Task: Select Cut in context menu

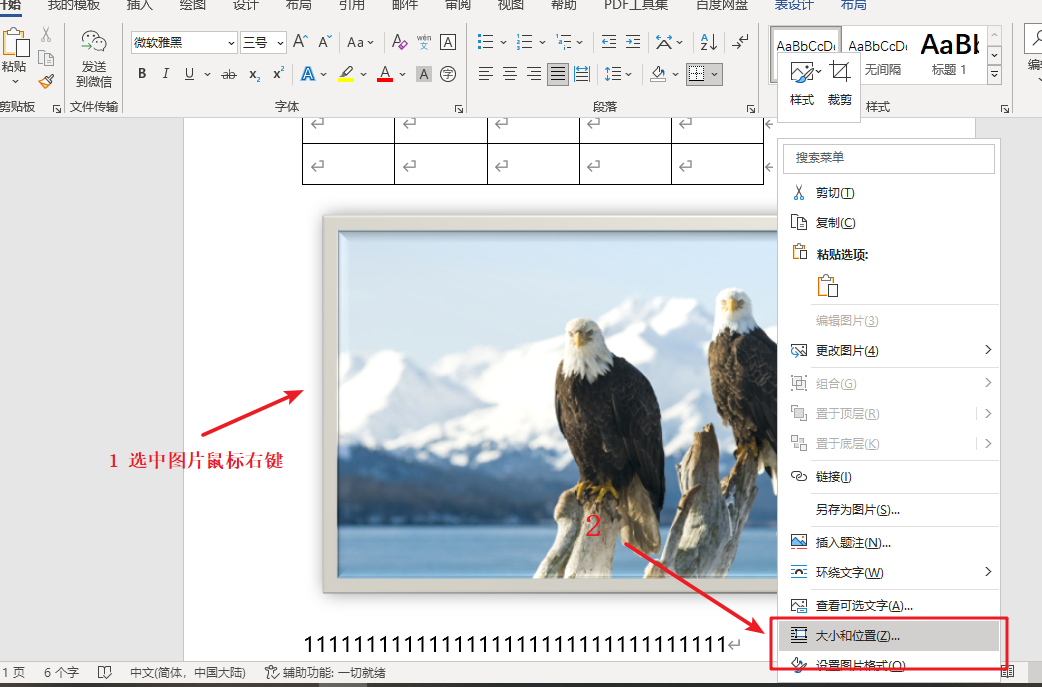Action: pos(889,193)
